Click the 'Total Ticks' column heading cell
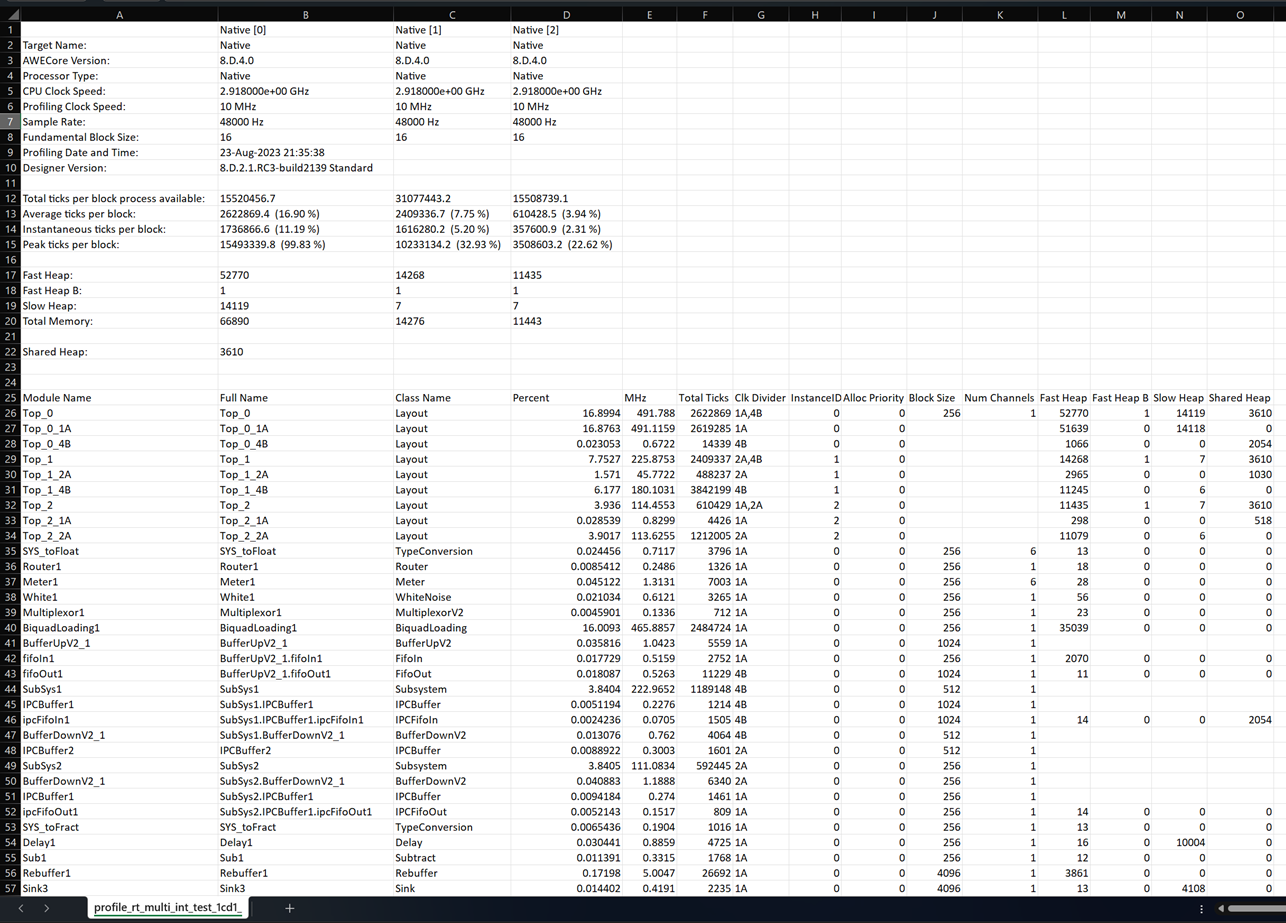Viewport: 1286px width, 923px height. tap(703, 398)
